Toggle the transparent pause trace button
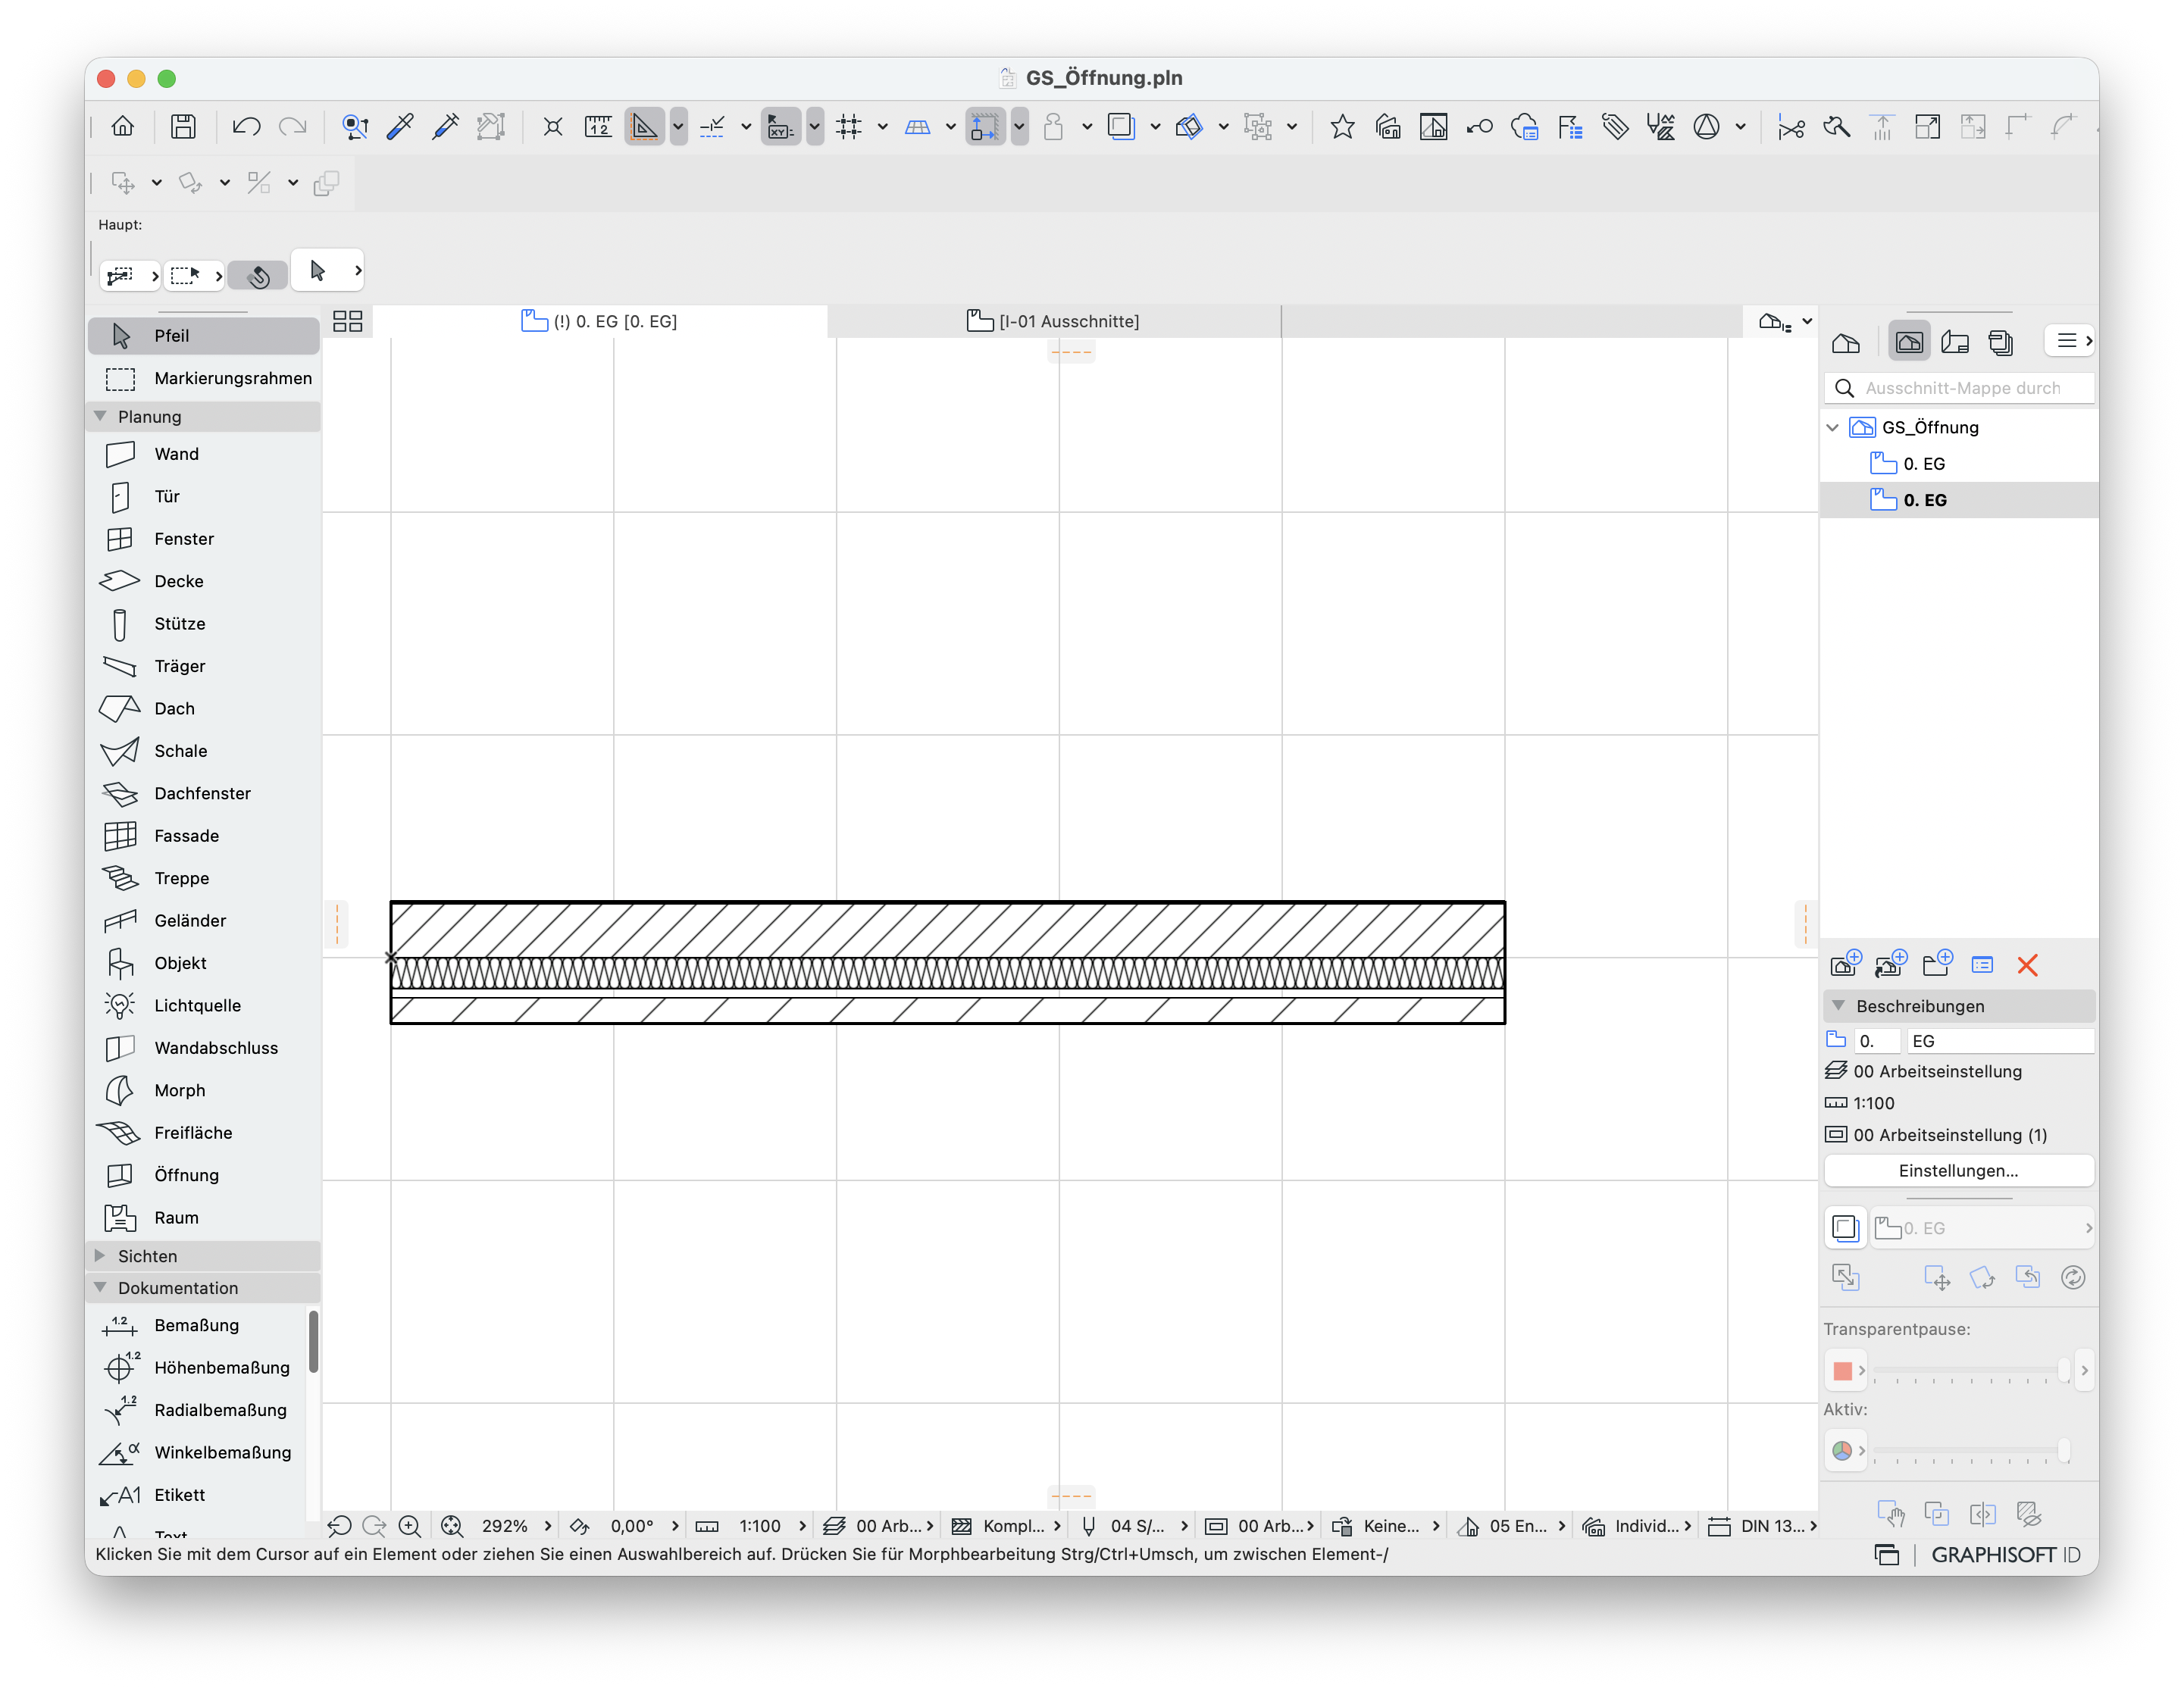Image resolution: width=2184 pixels, height=1688 pixels. click(1846, 1228)
